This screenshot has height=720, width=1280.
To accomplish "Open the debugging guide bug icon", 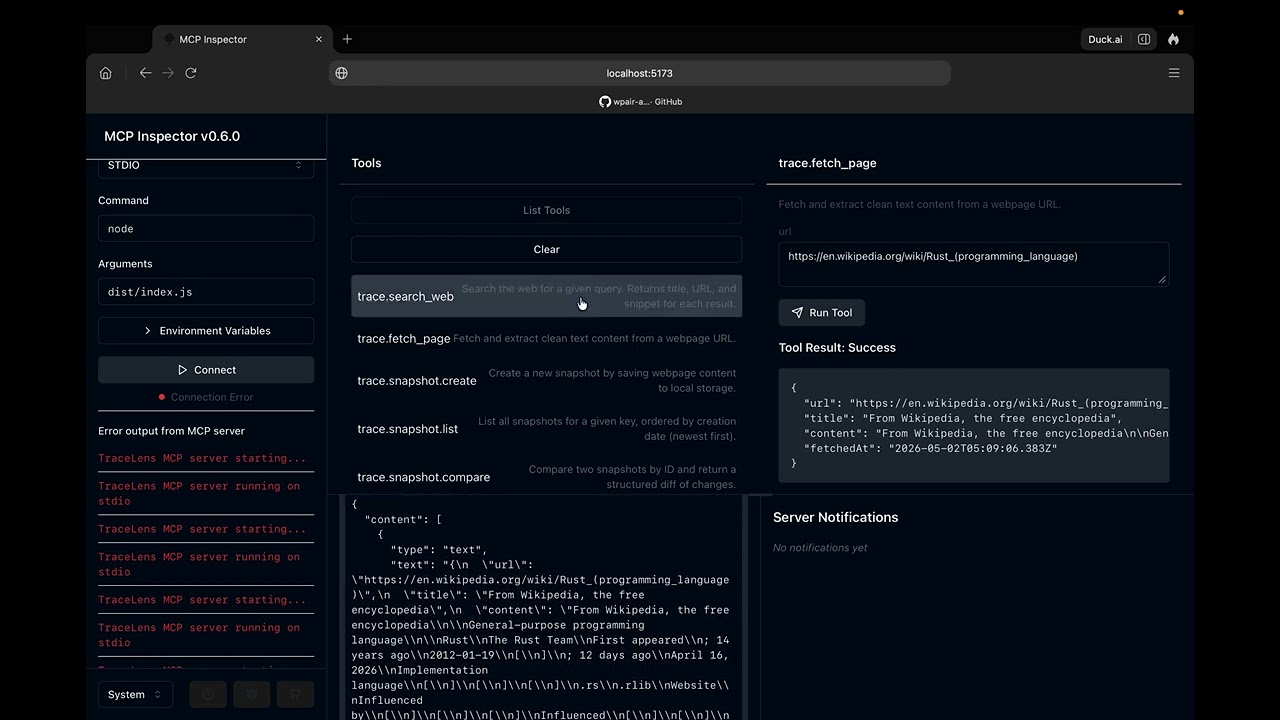I will coord(252,695).
